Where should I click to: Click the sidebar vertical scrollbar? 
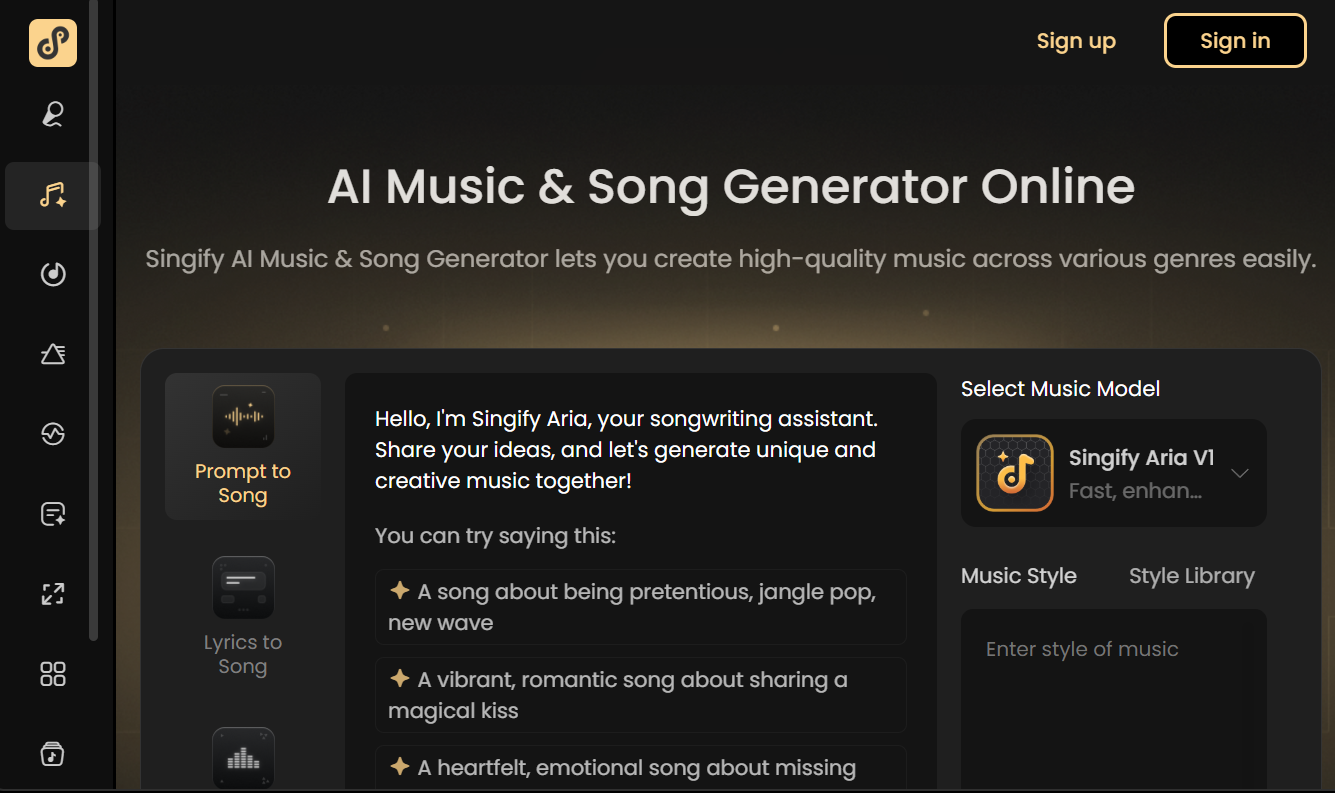(x=94, y=320)
